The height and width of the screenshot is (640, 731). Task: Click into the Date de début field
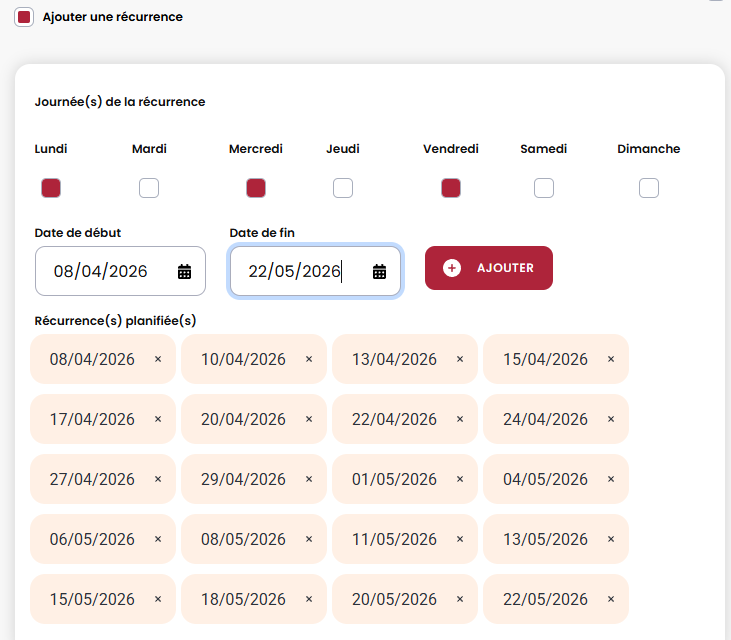pyautogui.click(x=105, y=271)
